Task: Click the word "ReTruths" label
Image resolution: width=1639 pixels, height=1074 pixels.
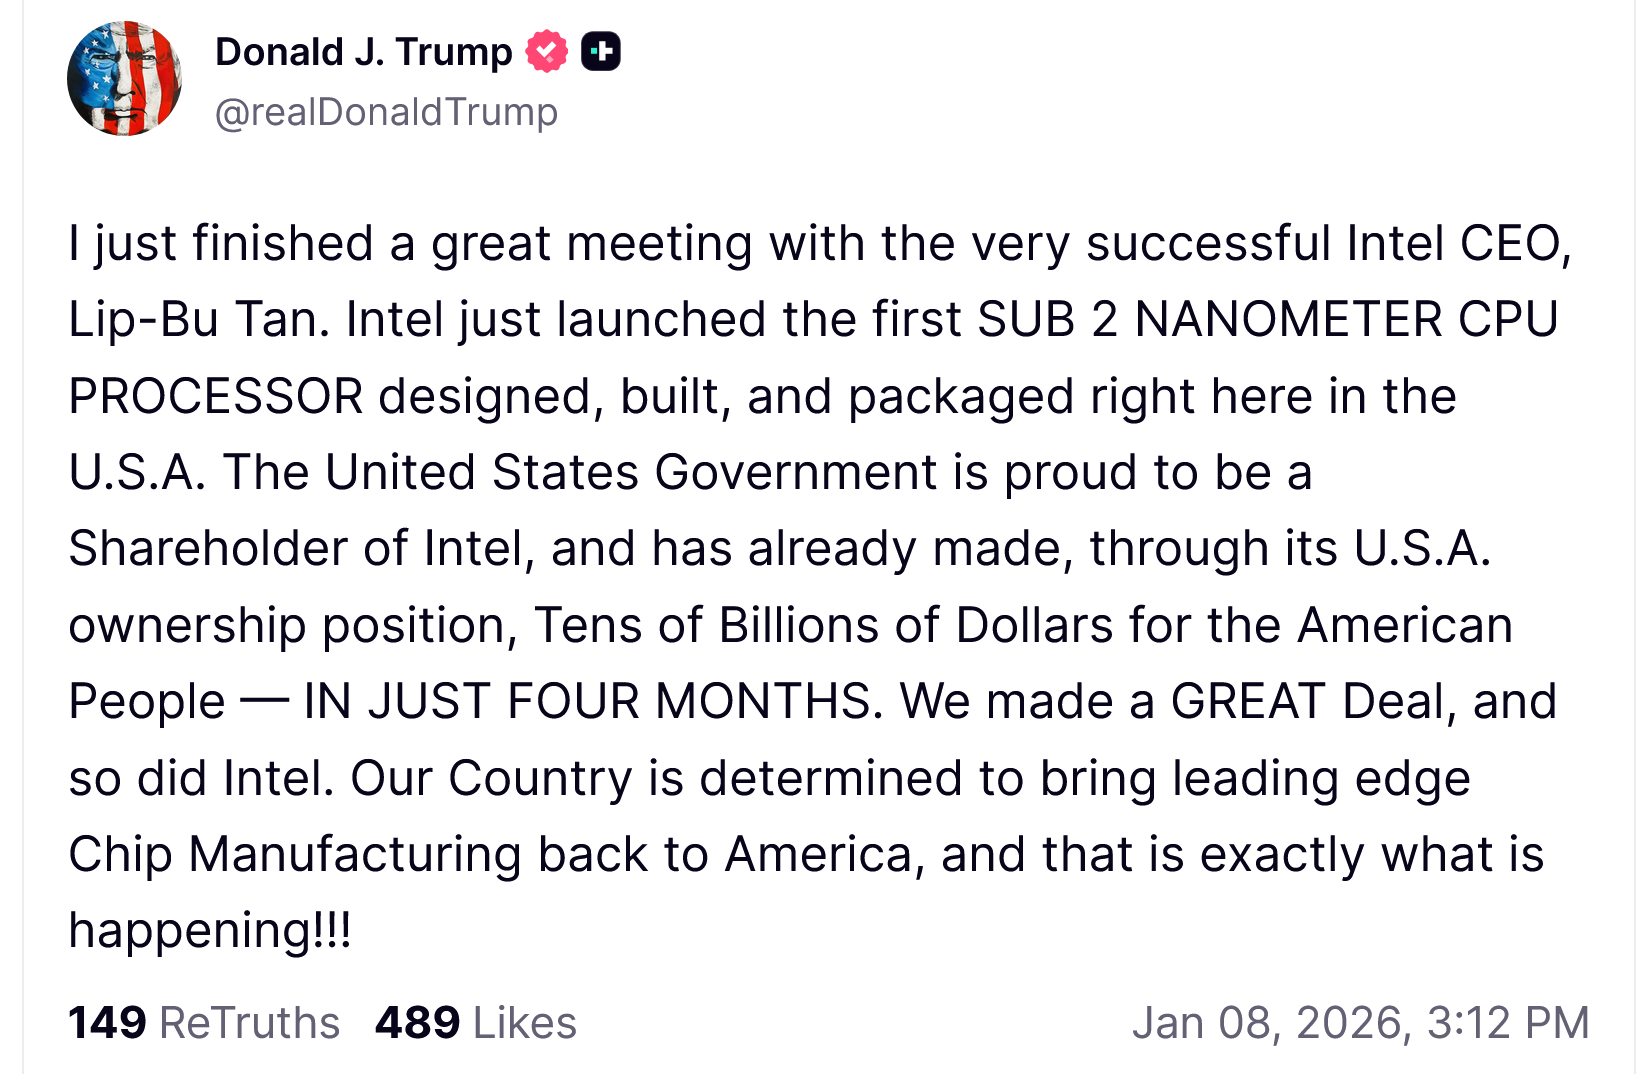Action: tap(250, 1023)
